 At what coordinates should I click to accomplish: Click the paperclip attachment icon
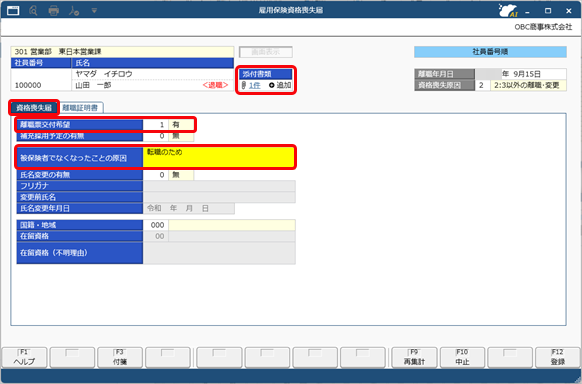coord(244,85)
